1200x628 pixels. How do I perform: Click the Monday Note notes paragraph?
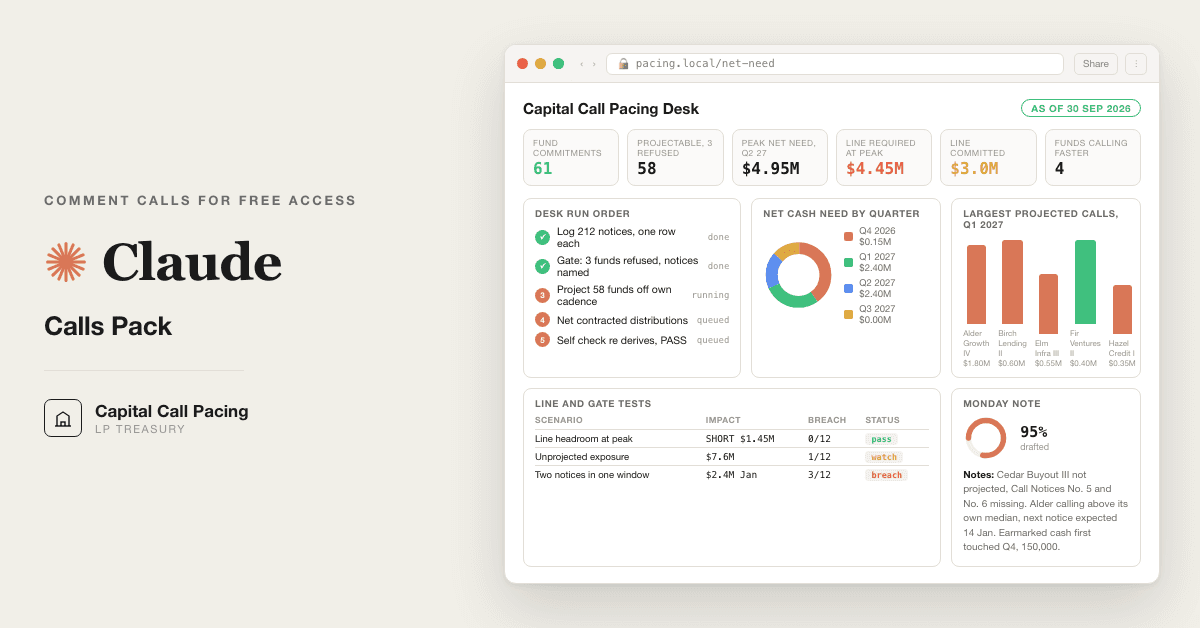click(1046, 510)
